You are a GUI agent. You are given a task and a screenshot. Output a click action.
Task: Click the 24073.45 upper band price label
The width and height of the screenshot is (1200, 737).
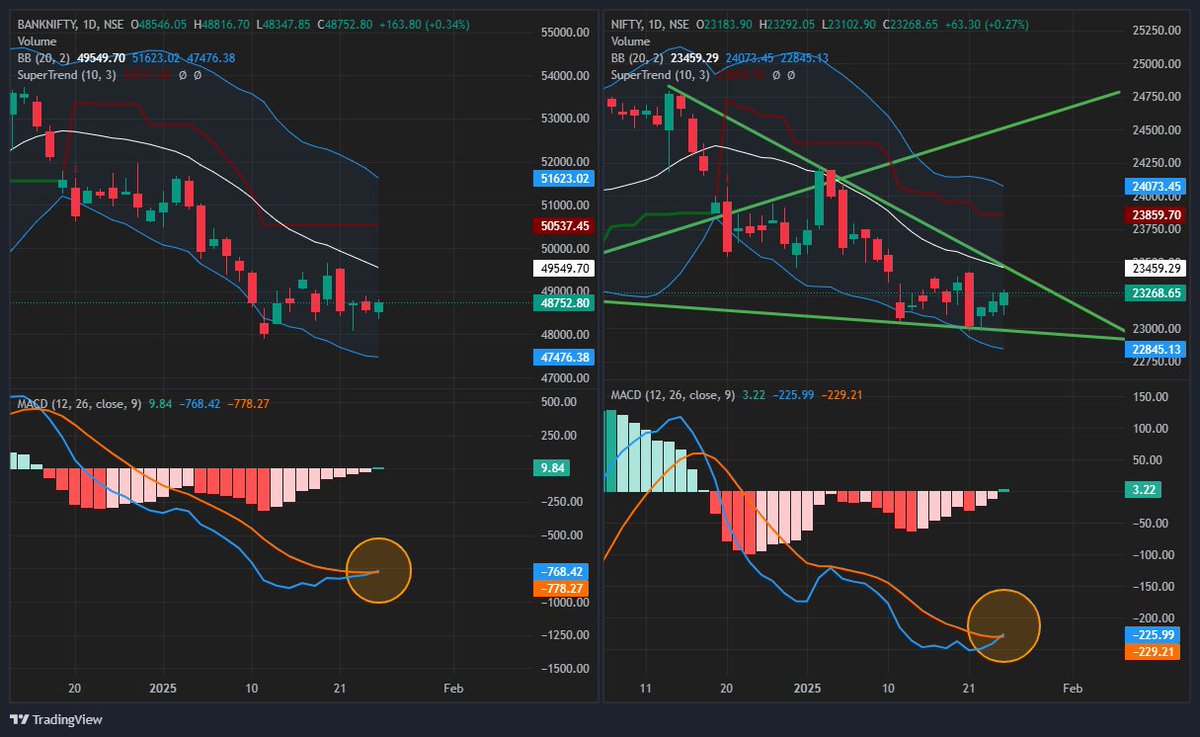(x=1154, y=186)
